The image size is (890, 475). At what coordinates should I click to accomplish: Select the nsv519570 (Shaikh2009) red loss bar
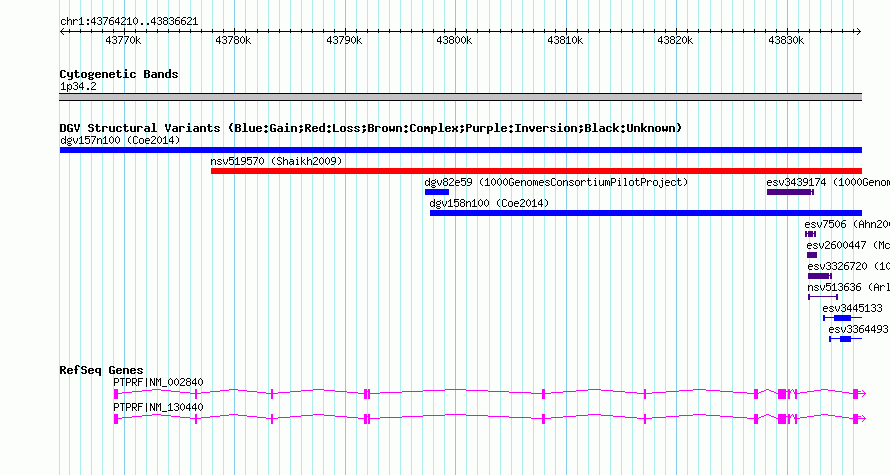pyautogui.click(x=536, y=171)
